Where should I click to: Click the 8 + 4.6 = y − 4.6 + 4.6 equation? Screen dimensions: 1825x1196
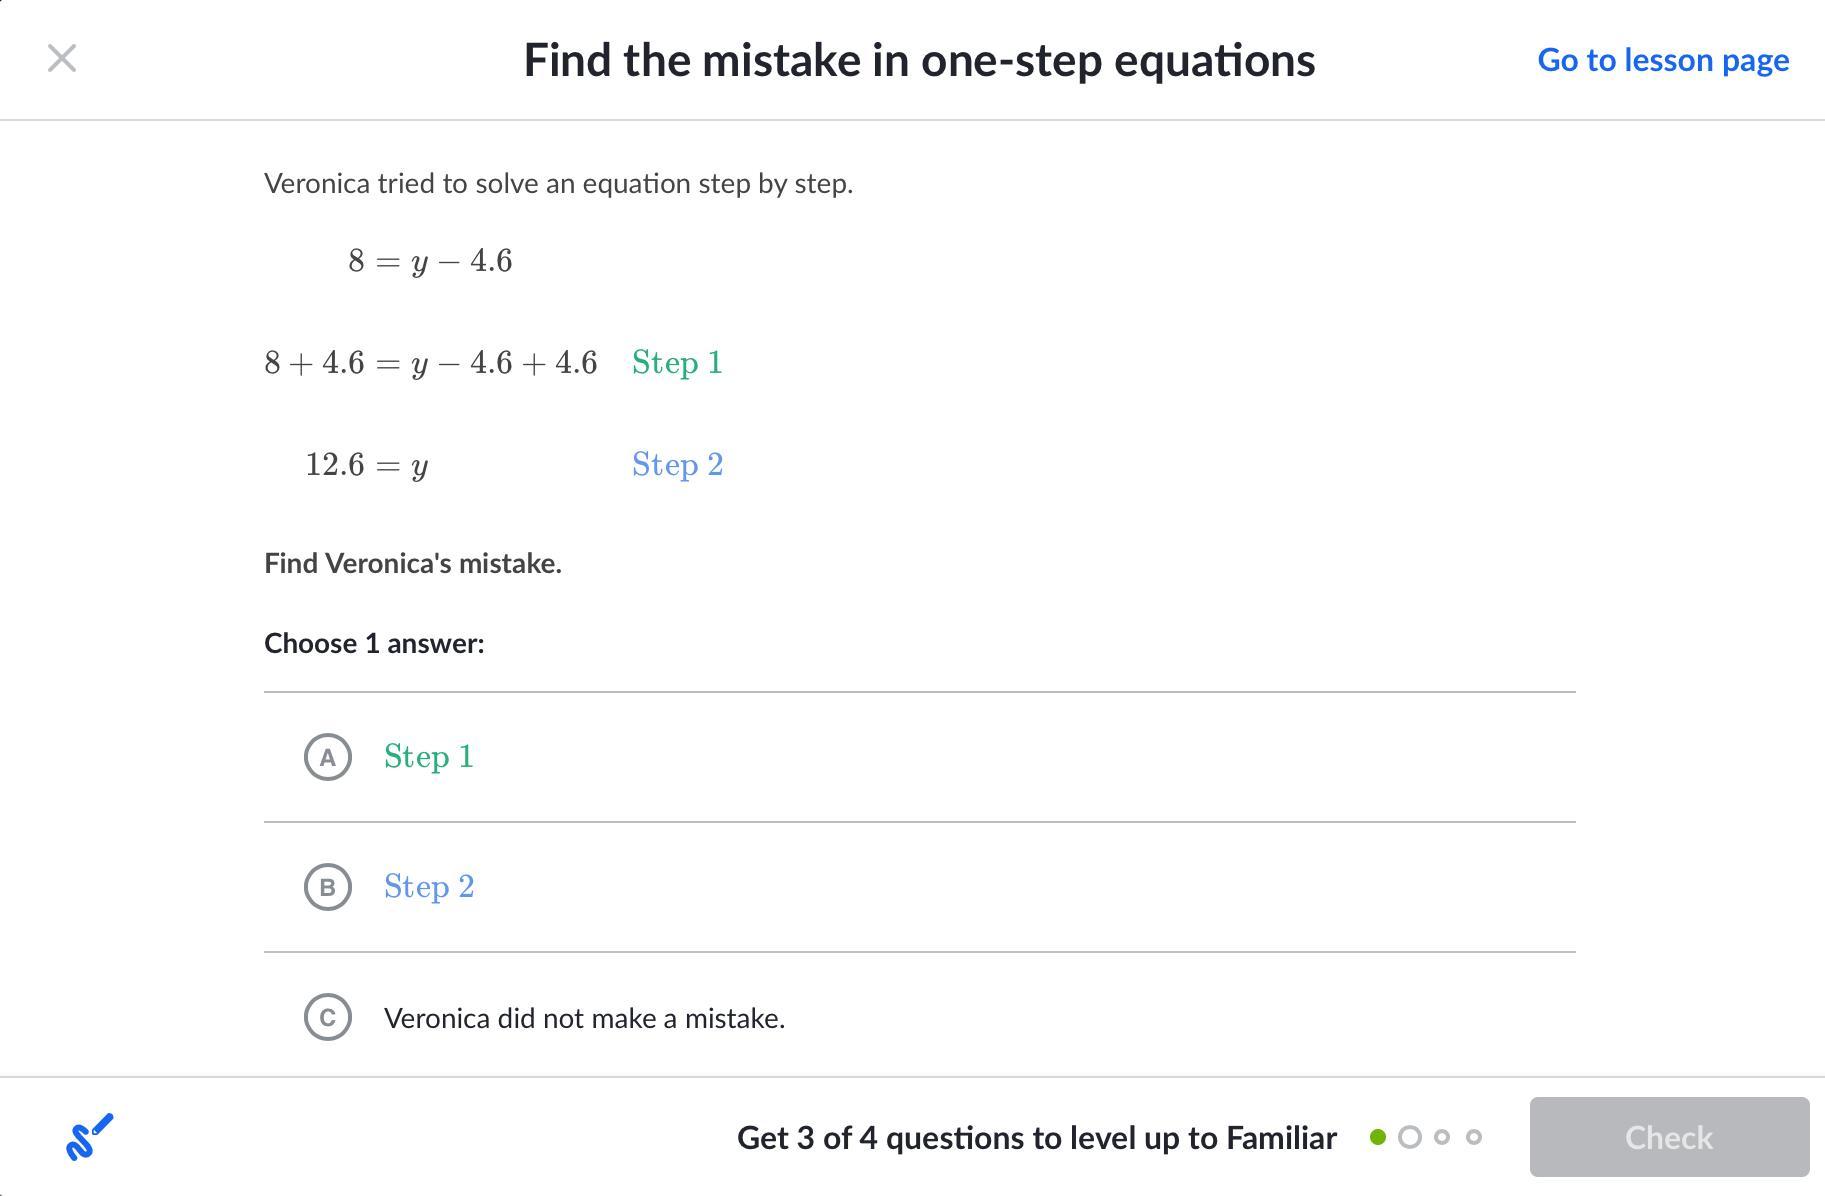pos(430,363)
